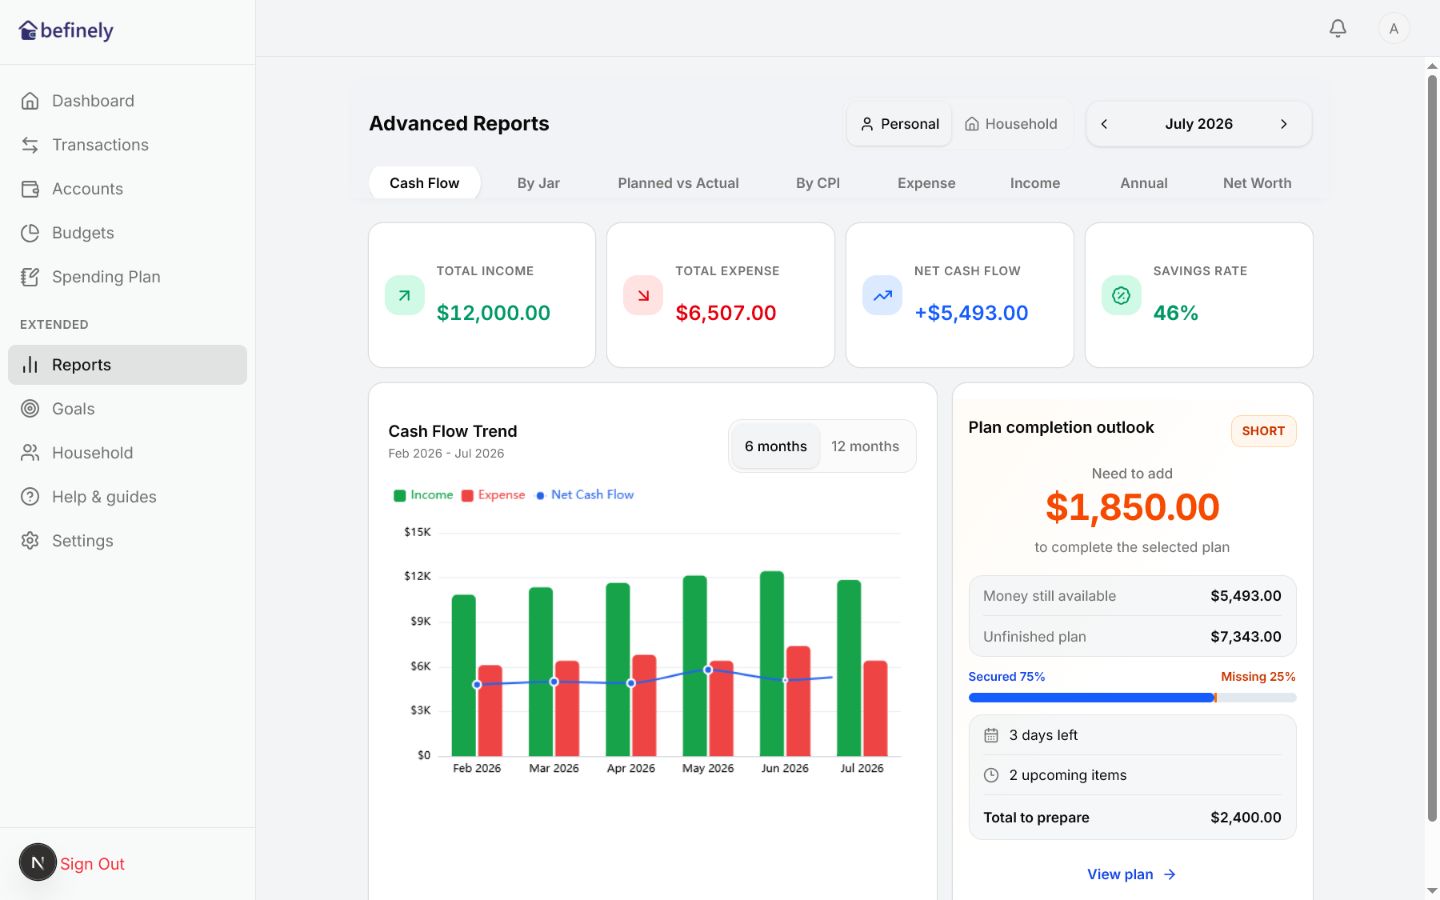
Task: Click the $6,507.00 total expense value
Action: tap(726, 313)
